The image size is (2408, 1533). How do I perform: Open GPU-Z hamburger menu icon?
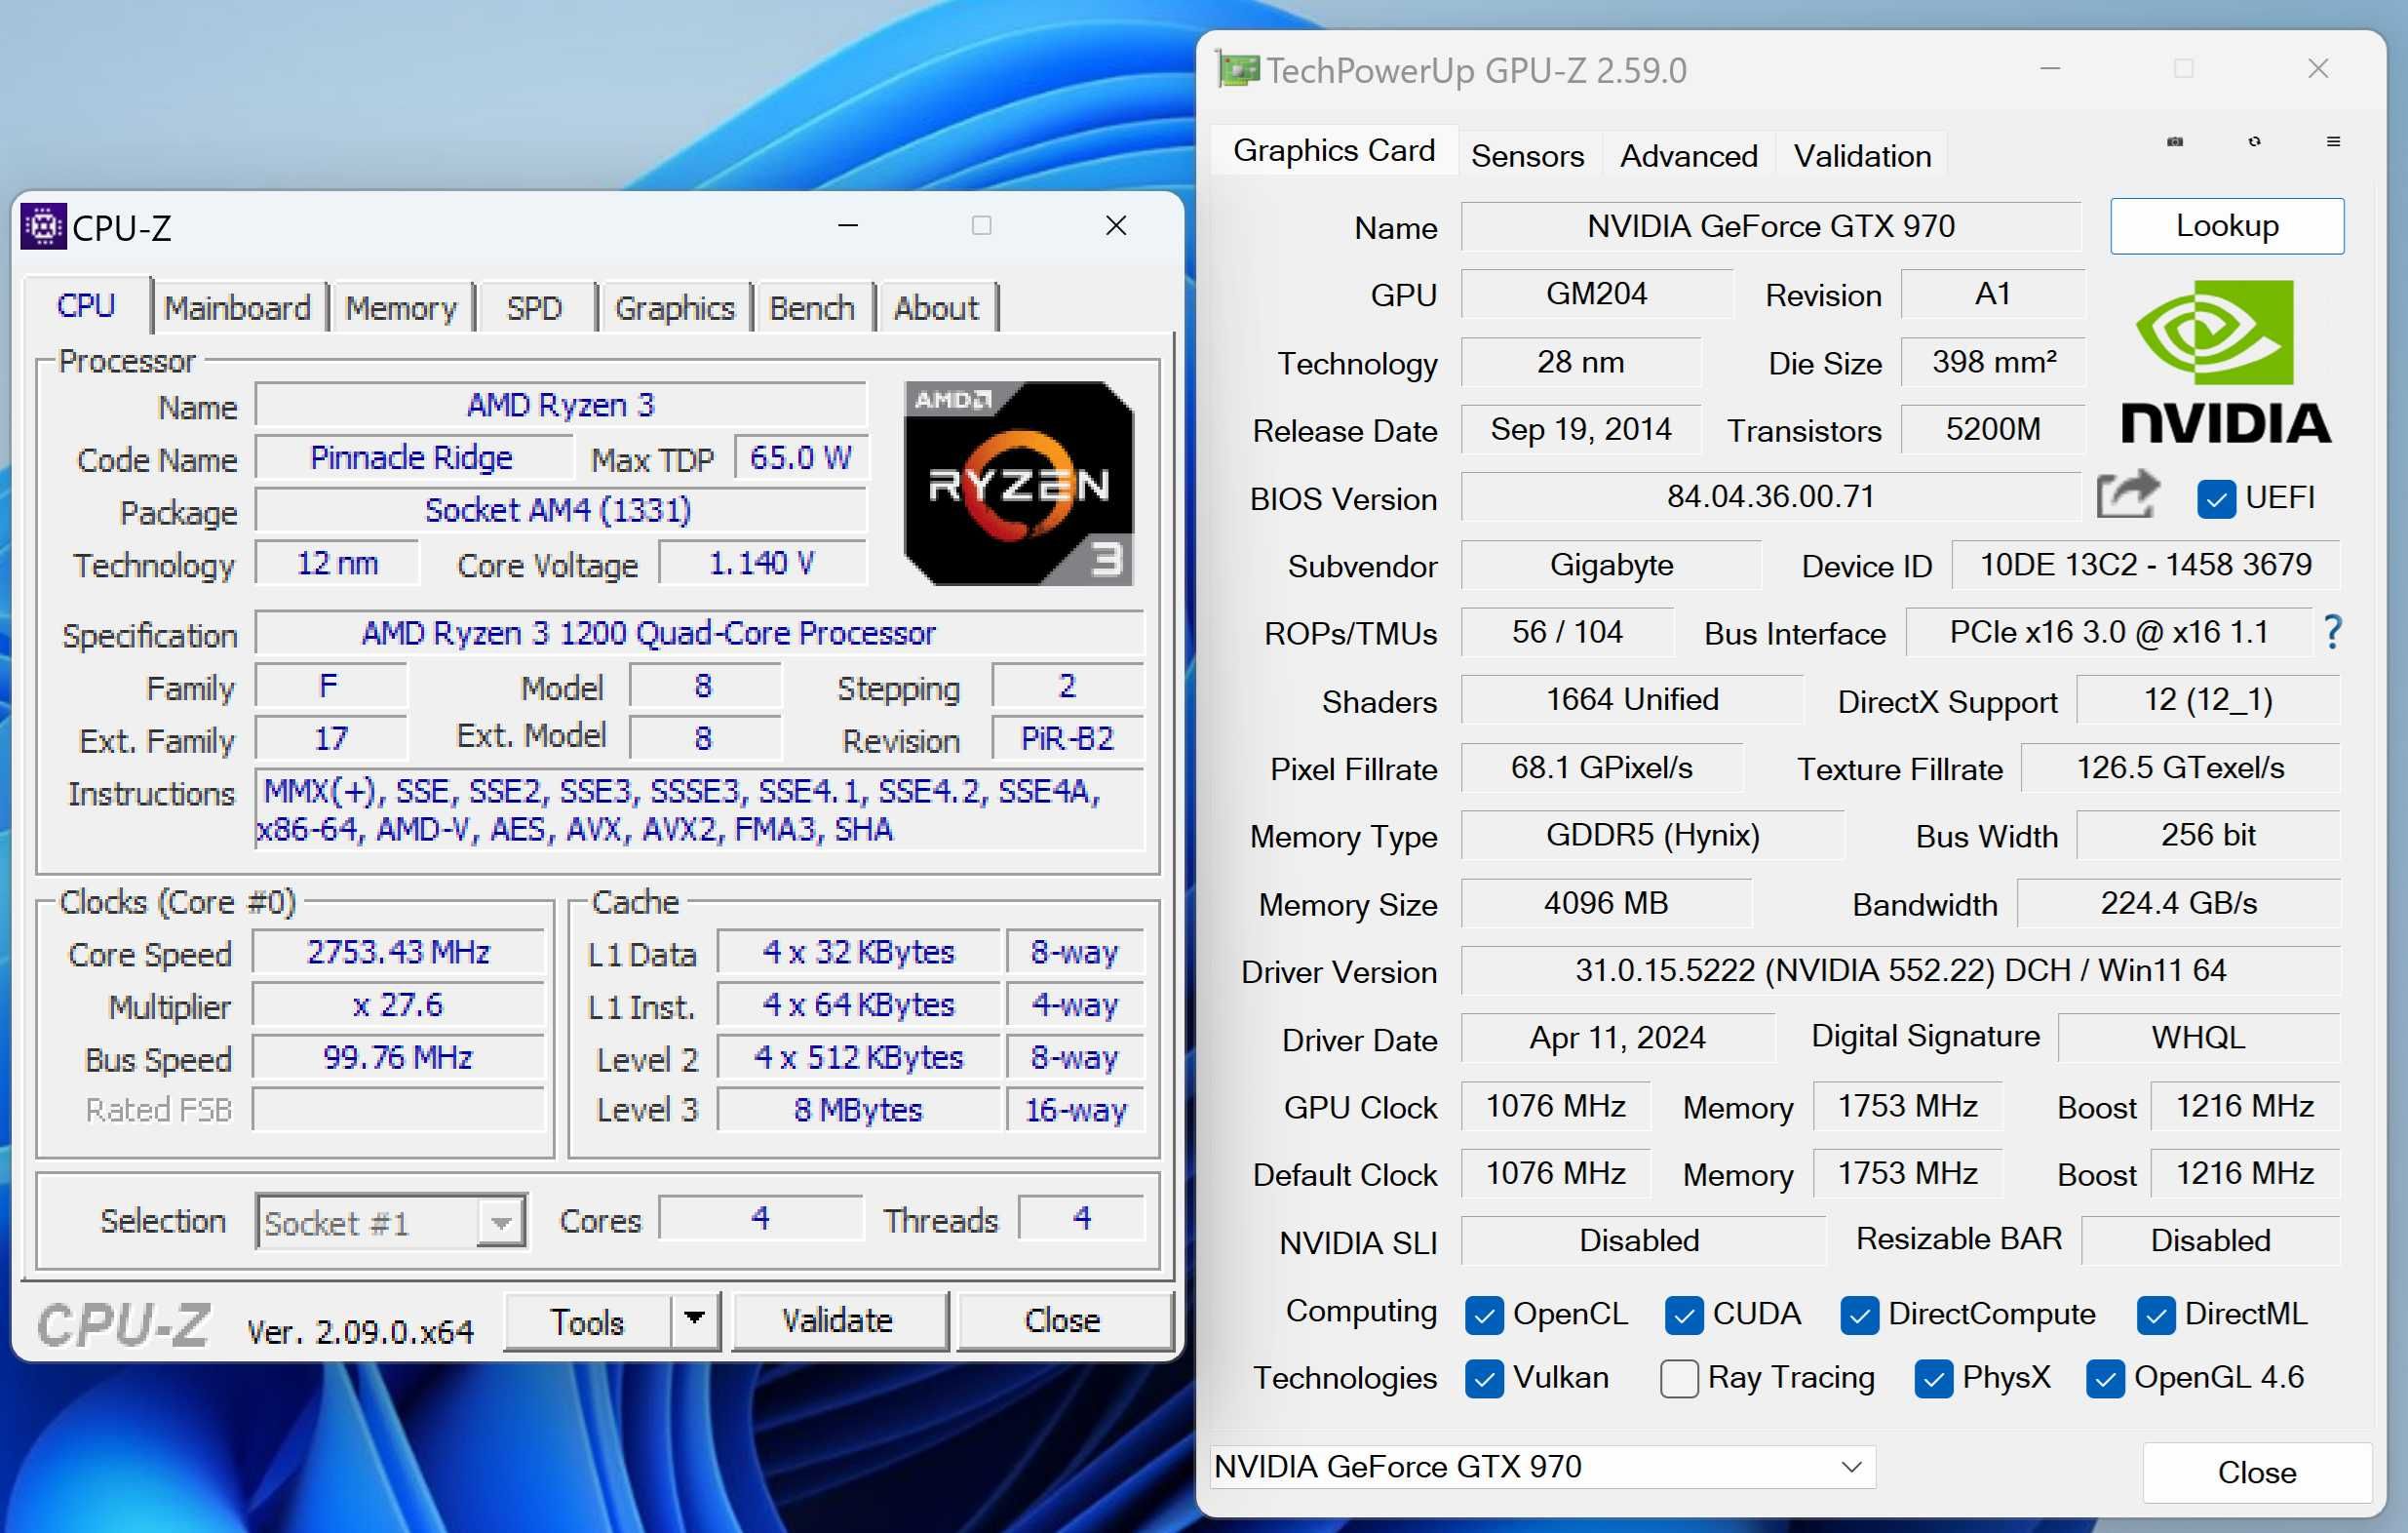click(2333, 142)
